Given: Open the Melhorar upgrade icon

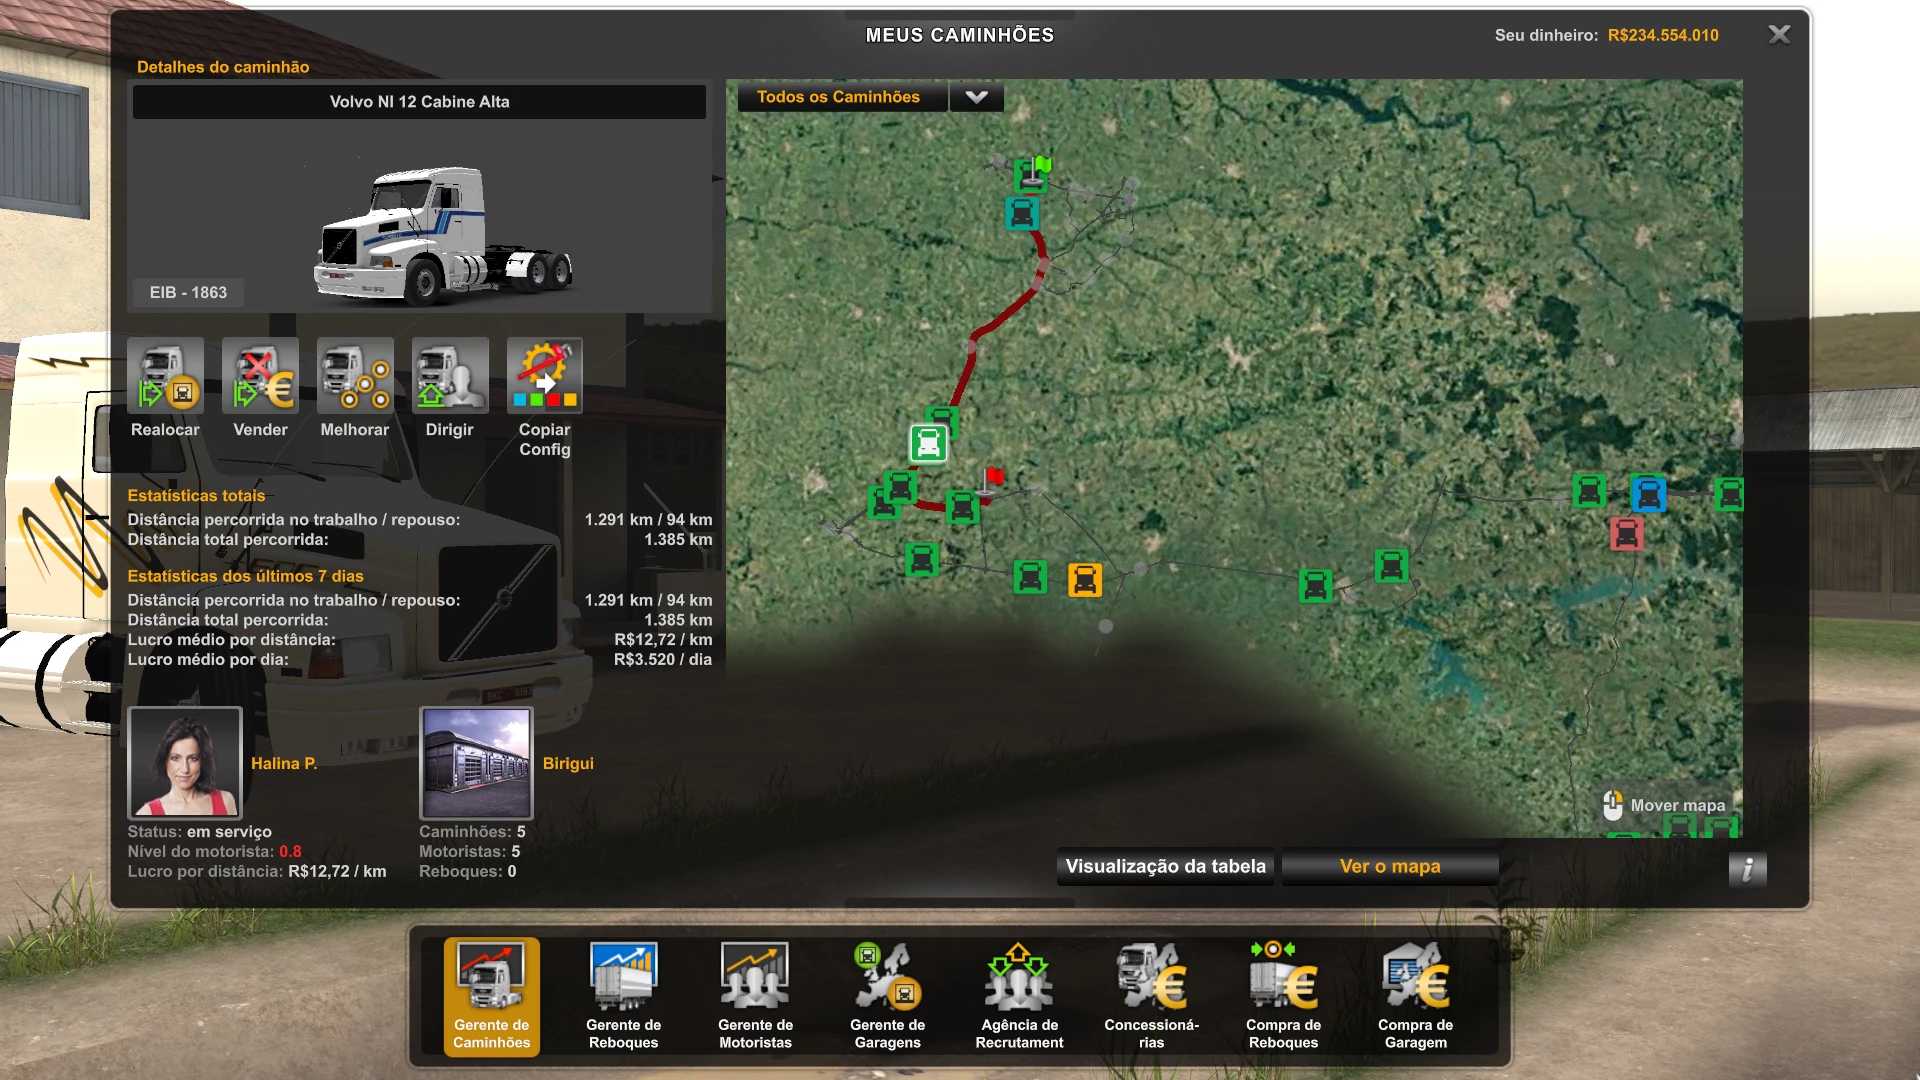Looking at the screenshot, I should [355, 376].
